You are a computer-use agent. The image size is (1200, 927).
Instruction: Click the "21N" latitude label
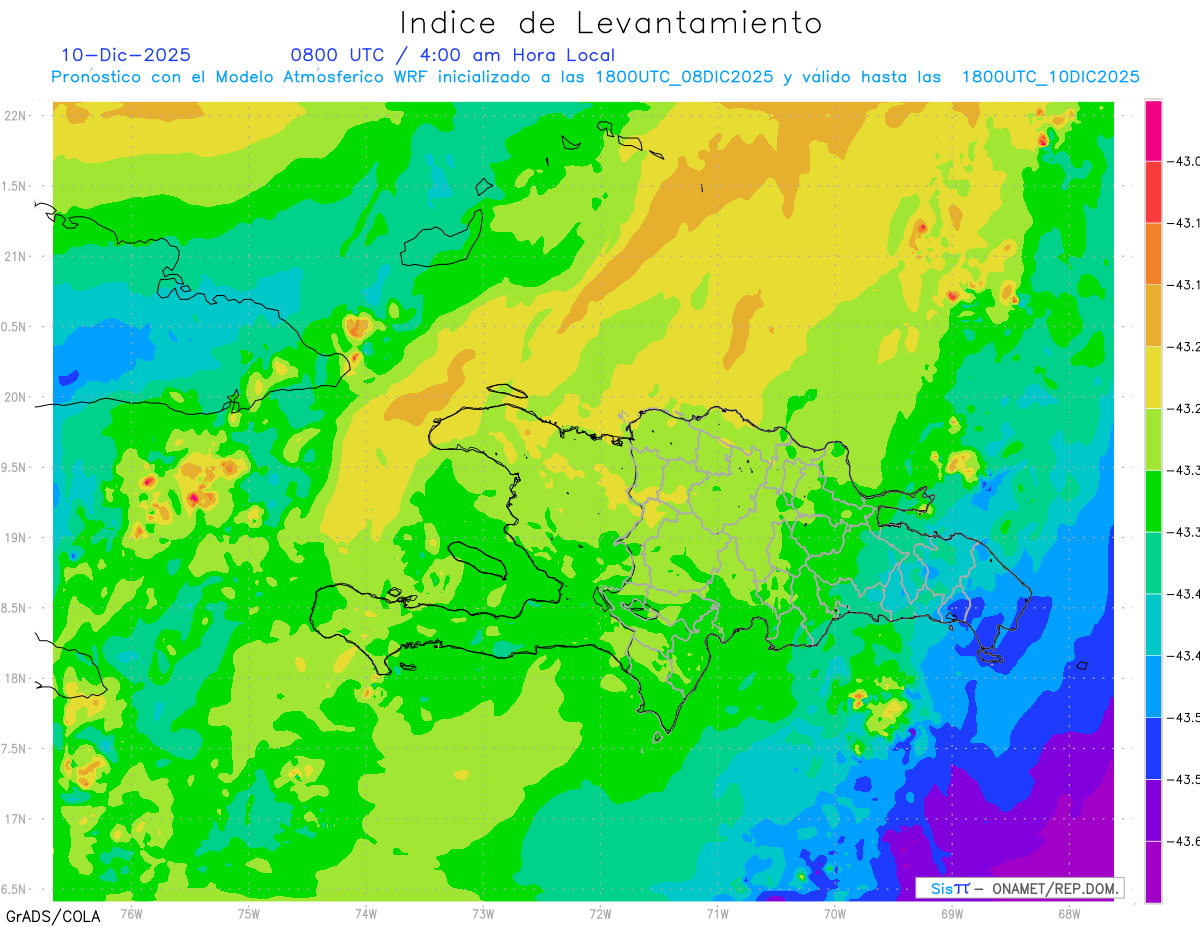[x=15, y=256]
